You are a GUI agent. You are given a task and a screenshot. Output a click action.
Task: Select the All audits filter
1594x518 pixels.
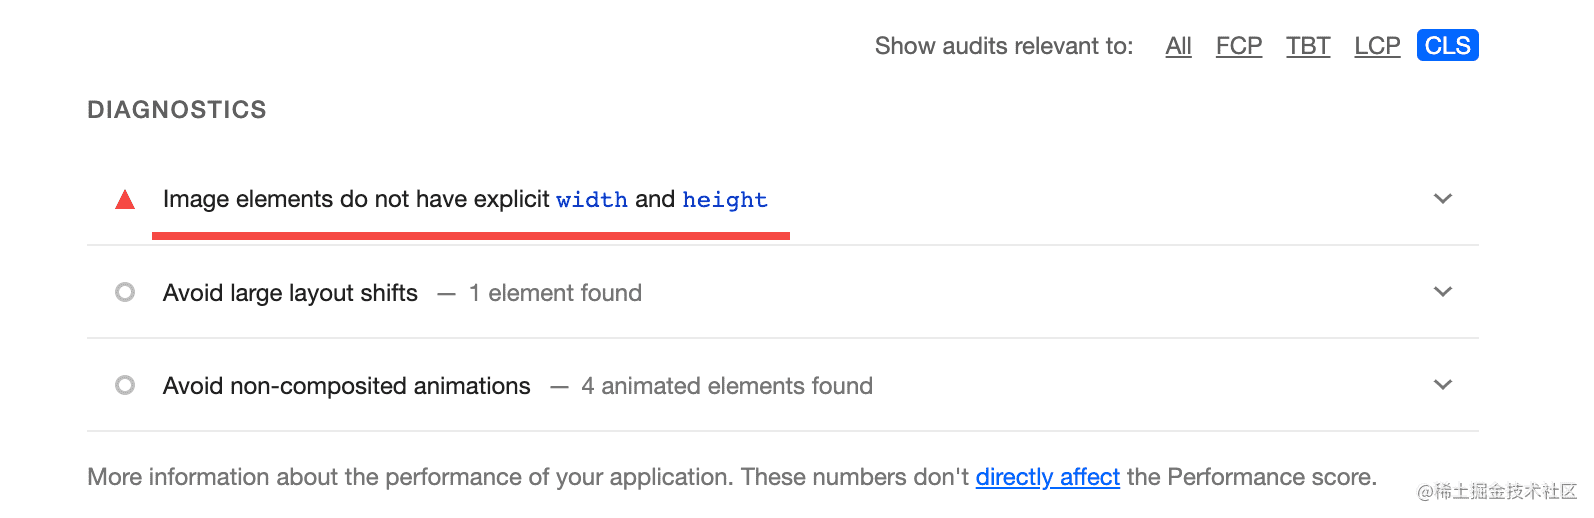click(x=1178, y=46)
